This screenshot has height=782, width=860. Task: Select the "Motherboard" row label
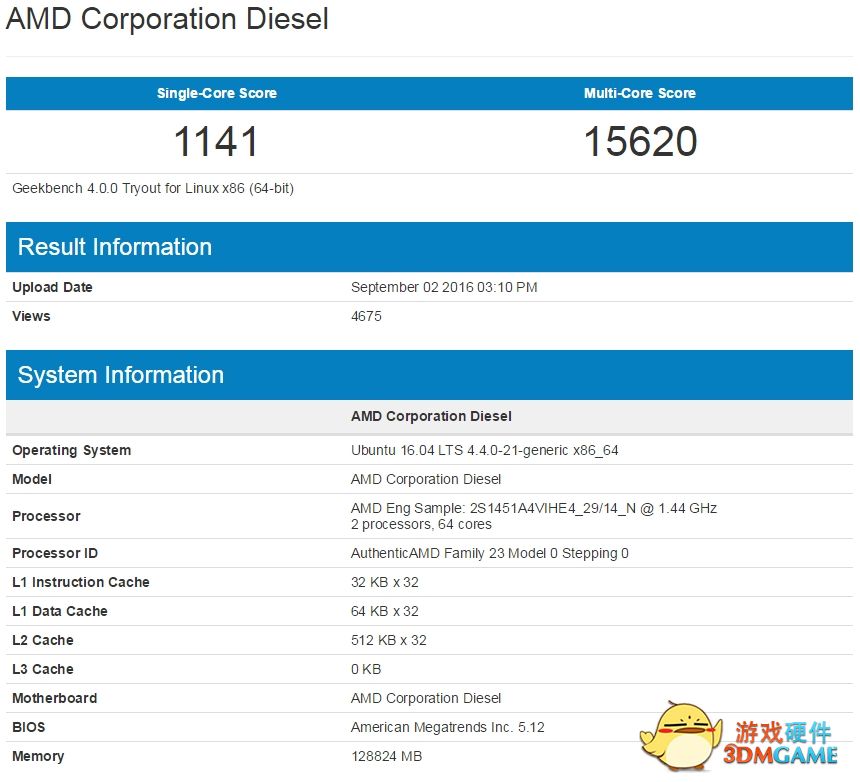click(54, 698)
